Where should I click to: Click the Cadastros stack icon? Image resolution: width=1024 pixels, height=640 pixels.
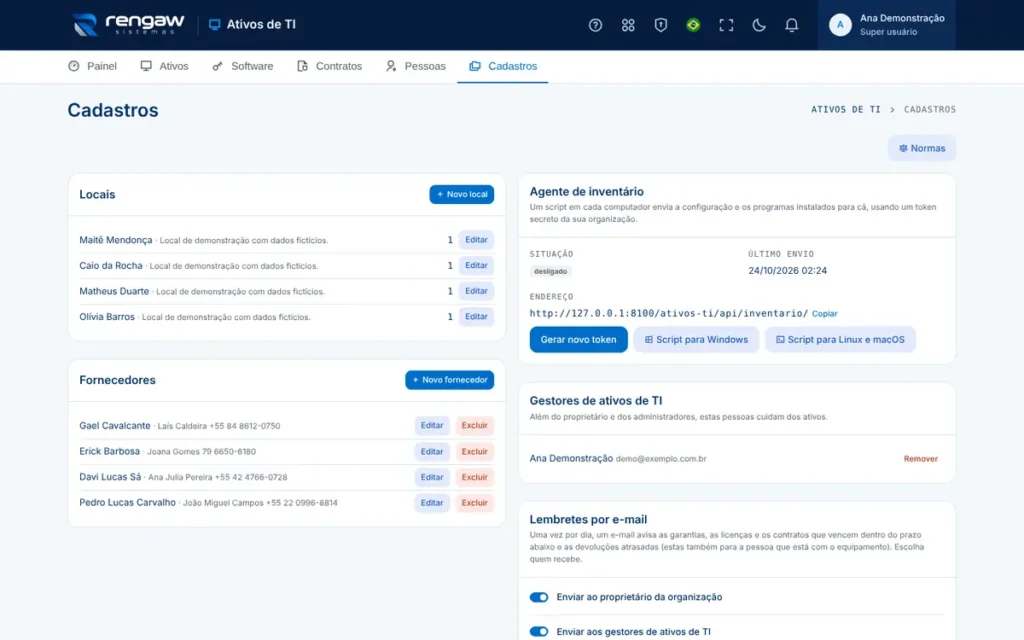pyautogui.click(x=475, y=66)
